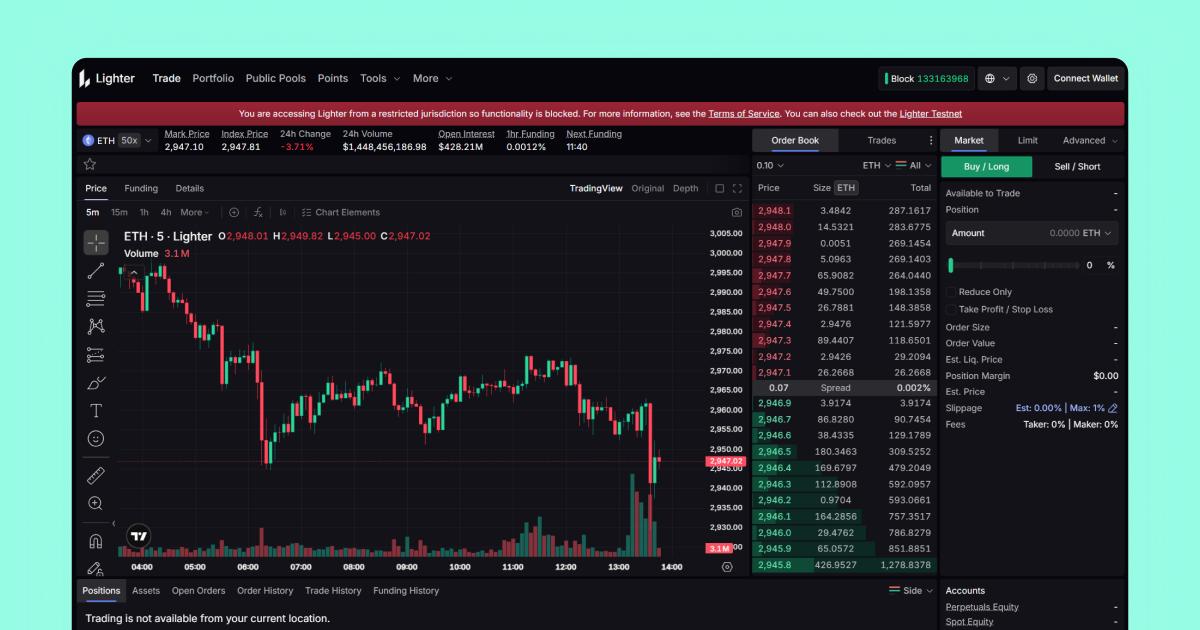Activate the chart zoom-in tool
Viewport: 1200px width, 630px height.
[96, 503]
